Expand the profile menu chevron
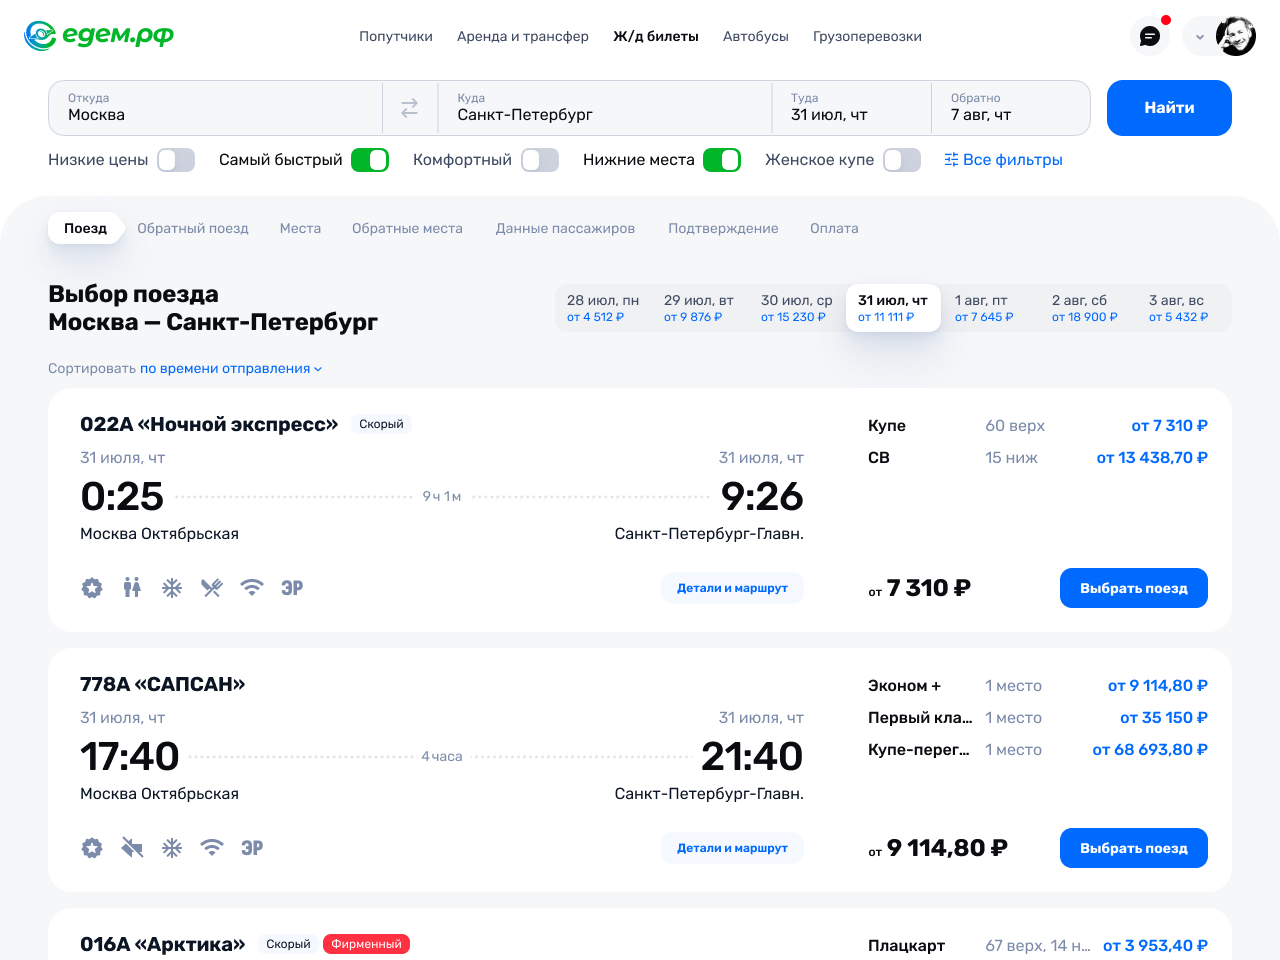 click(x=1200, y=37)
